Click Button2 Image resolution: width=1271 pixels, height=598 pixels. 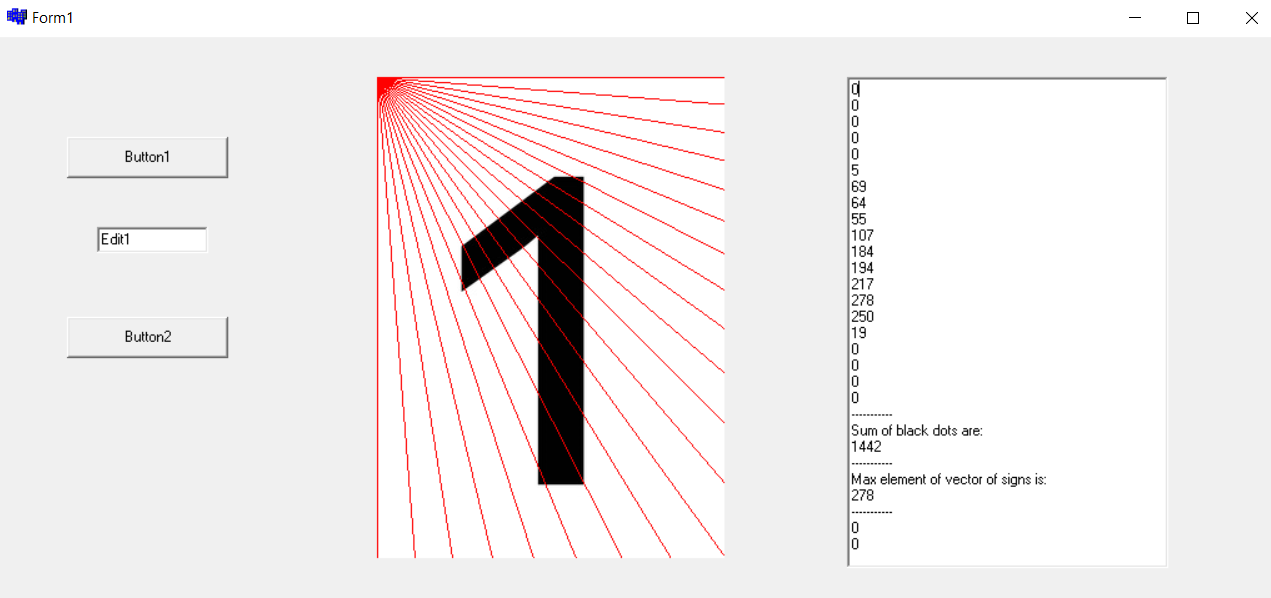(x=147, y=337)
